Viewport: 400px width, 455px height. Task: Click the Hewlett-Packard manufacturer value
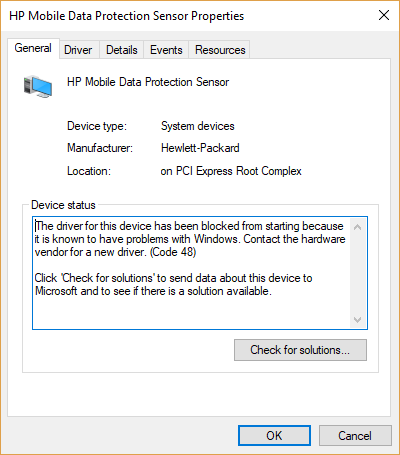click(x=200, y=148)
